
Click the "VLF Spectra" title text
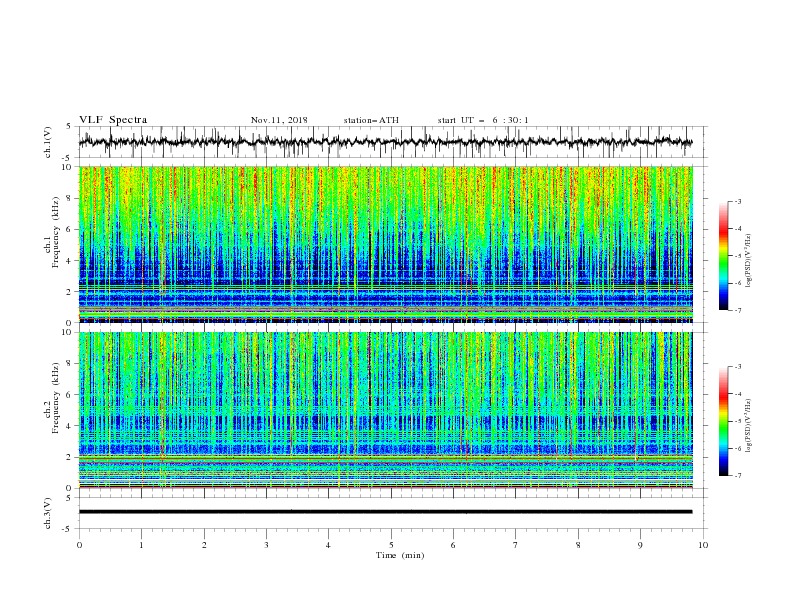(x=113, y=120)
